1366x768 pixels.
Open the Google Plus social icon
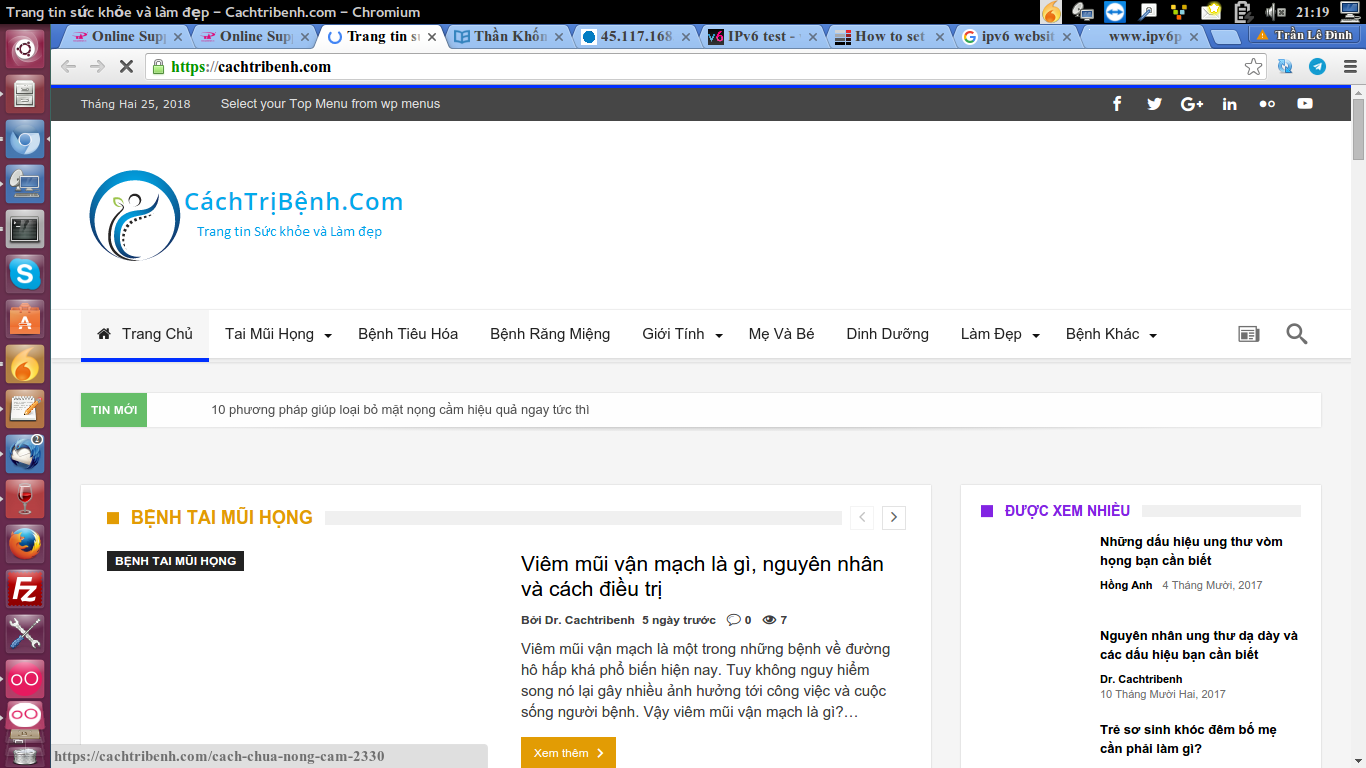point(1192,104)
